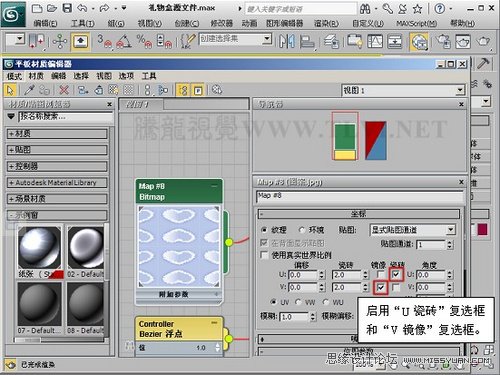
Task: Click the 02 - Default sample slot
Action: click(85, 247)
